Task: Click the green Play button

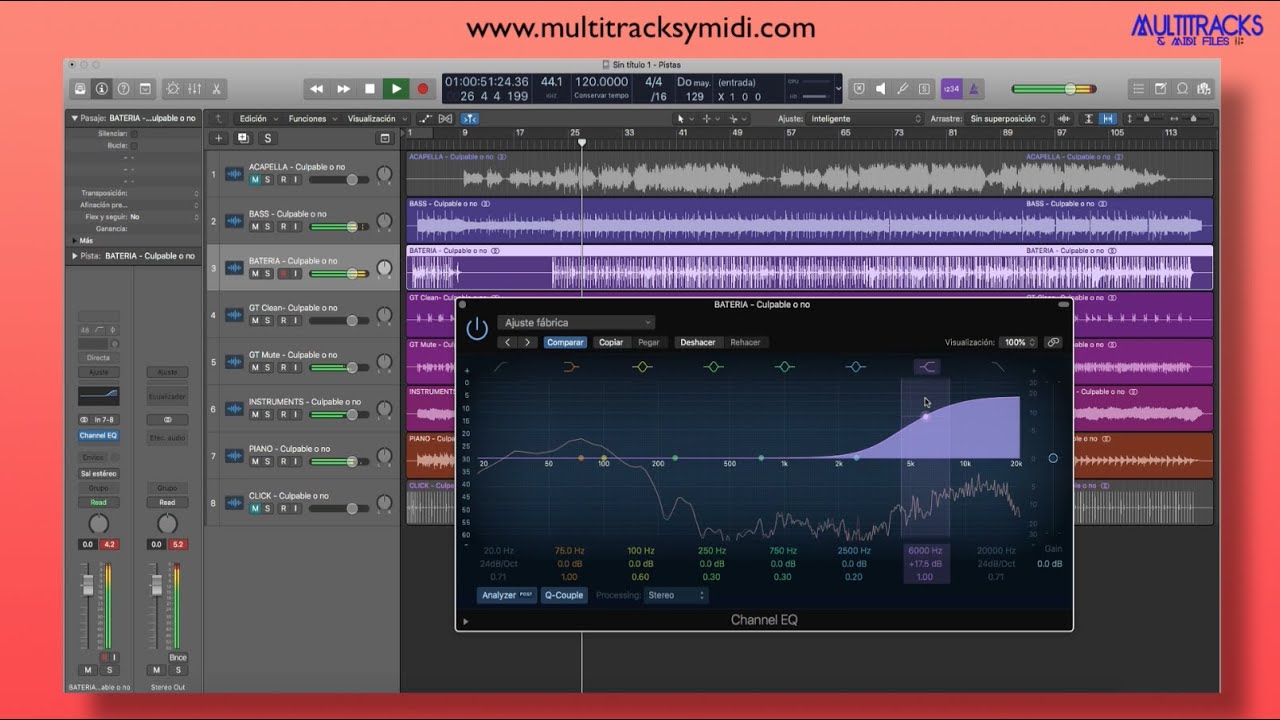Action: [396, 89]
